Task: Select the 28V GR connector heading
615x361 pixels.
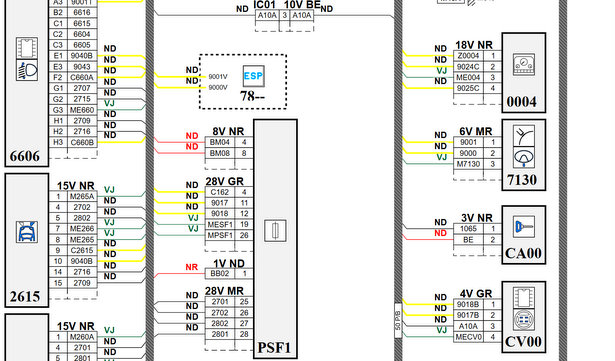Action: (224, 181)
